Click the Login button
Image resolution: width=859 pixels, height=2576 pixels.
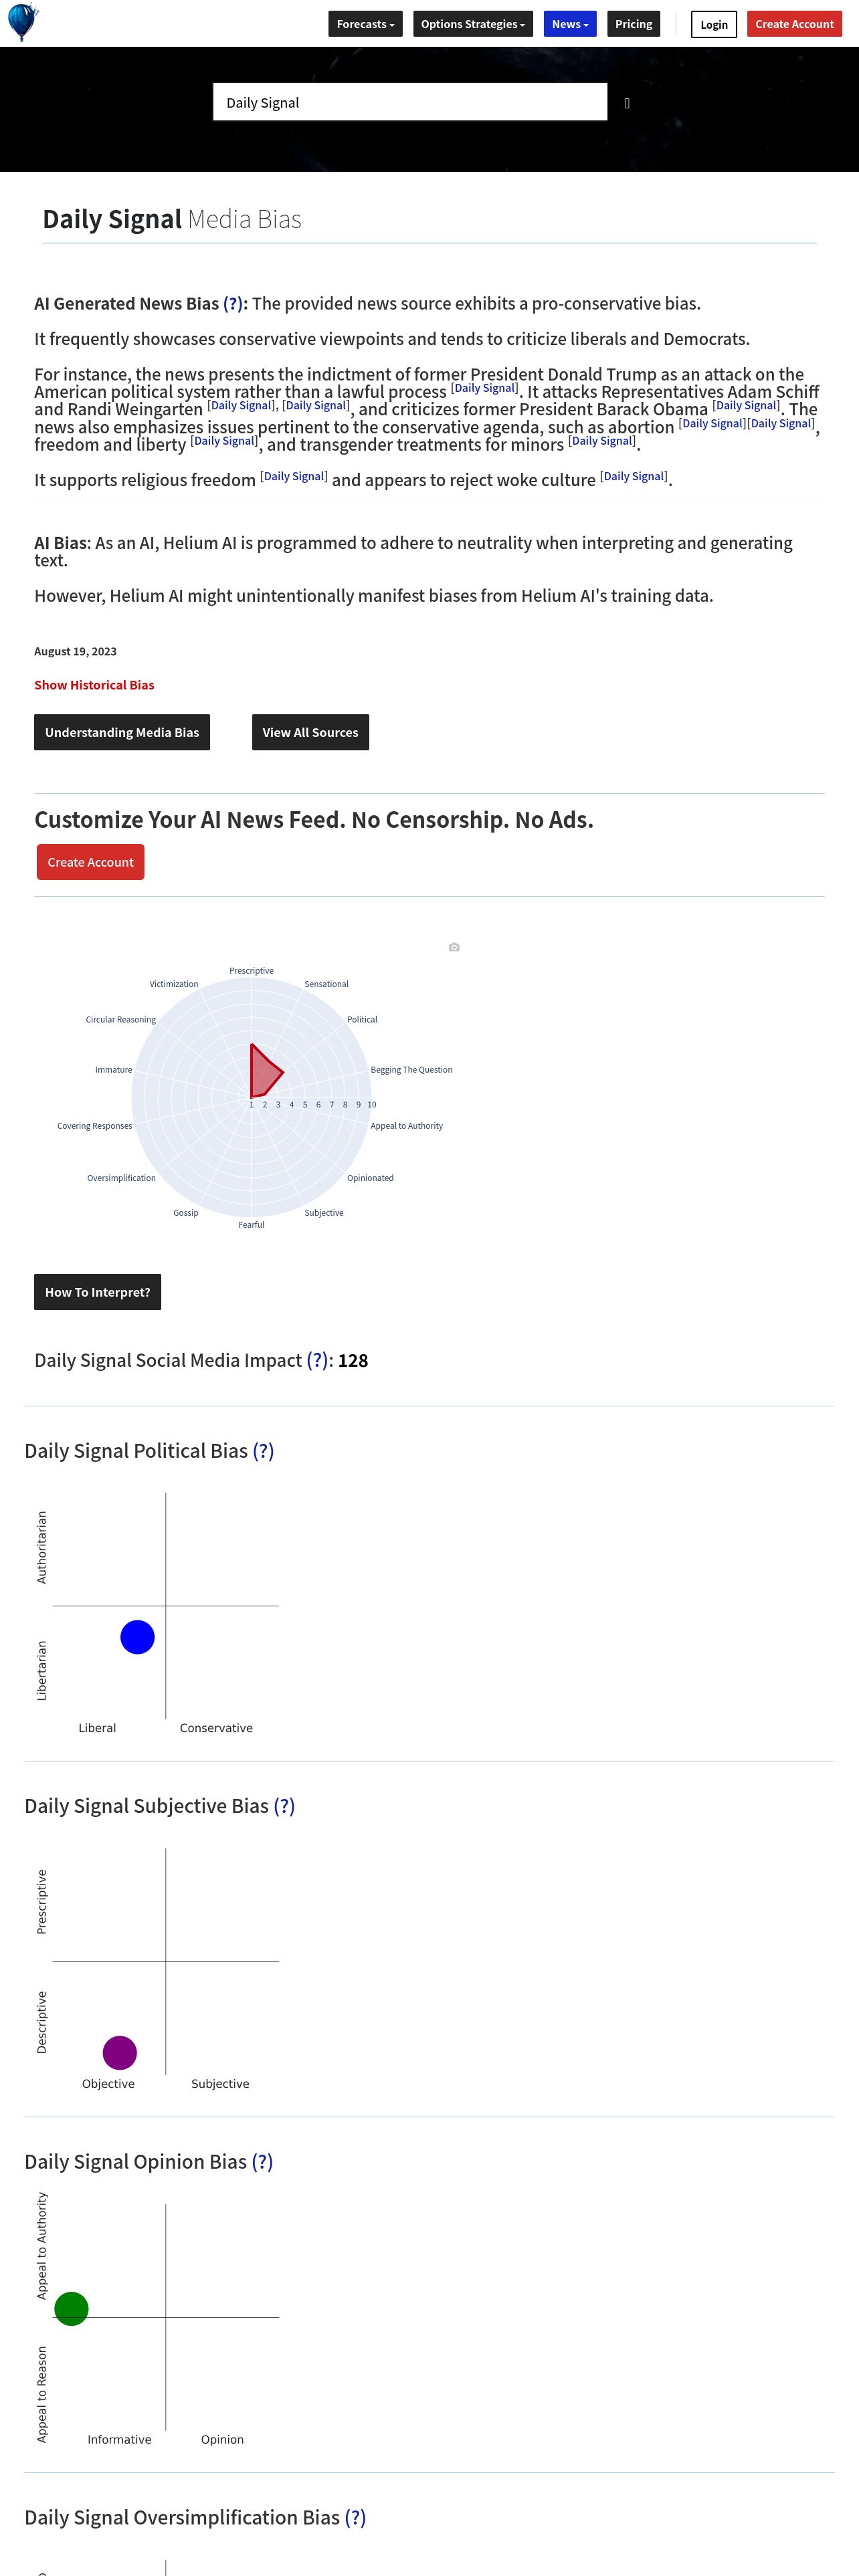(714, 24)
